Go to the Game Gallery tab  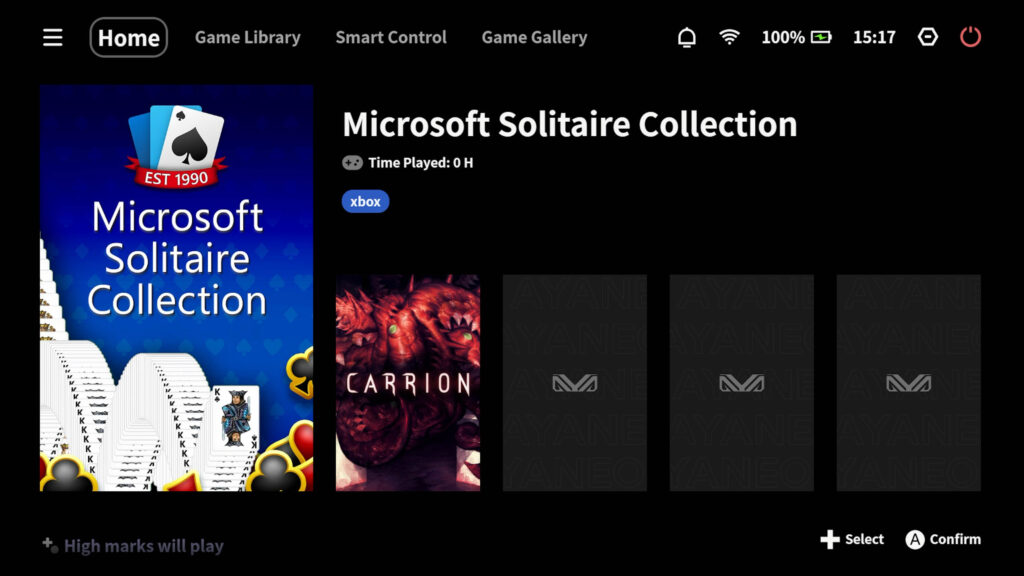534,37
